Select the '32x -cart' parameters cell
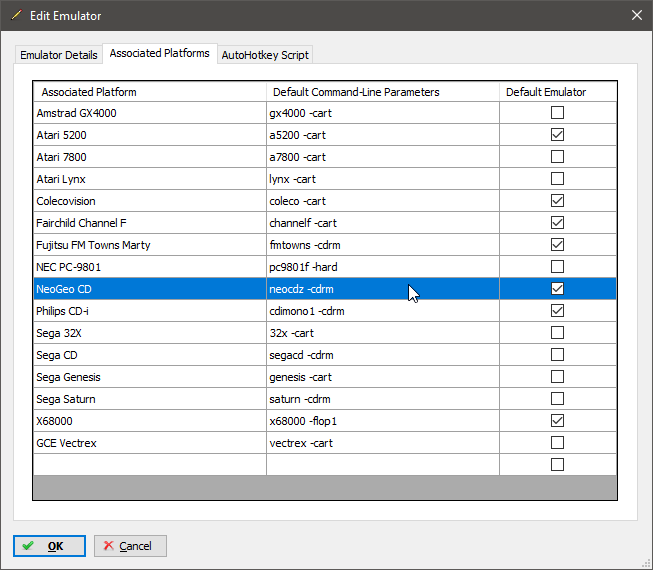 click(383, 333)
